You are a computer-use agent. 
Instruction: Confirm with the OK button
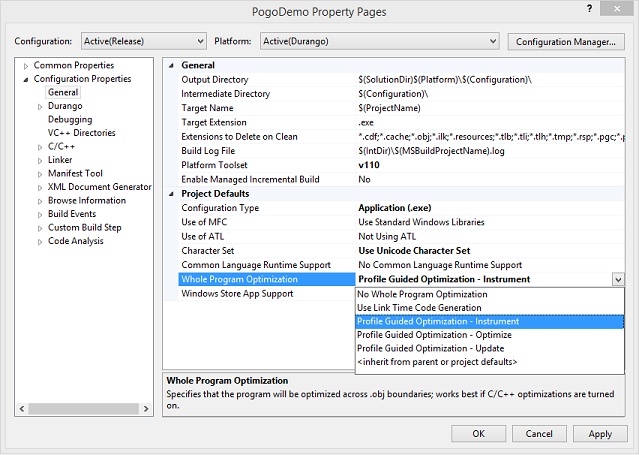coord(478,433)
